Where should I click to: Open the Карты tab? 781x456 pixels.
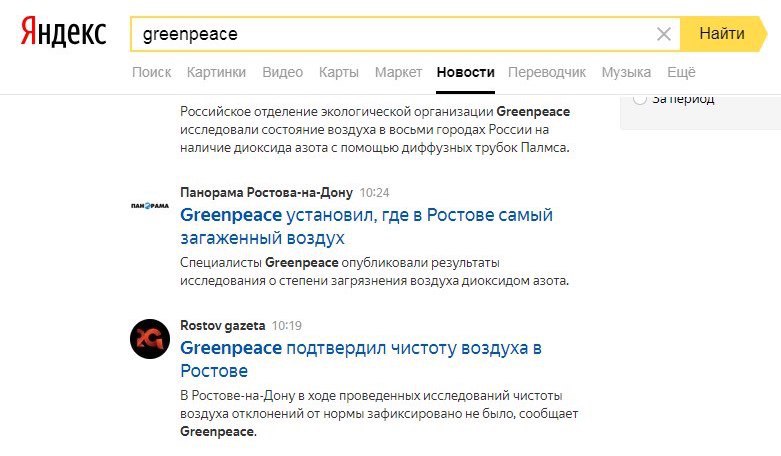(x=339, y=72)
